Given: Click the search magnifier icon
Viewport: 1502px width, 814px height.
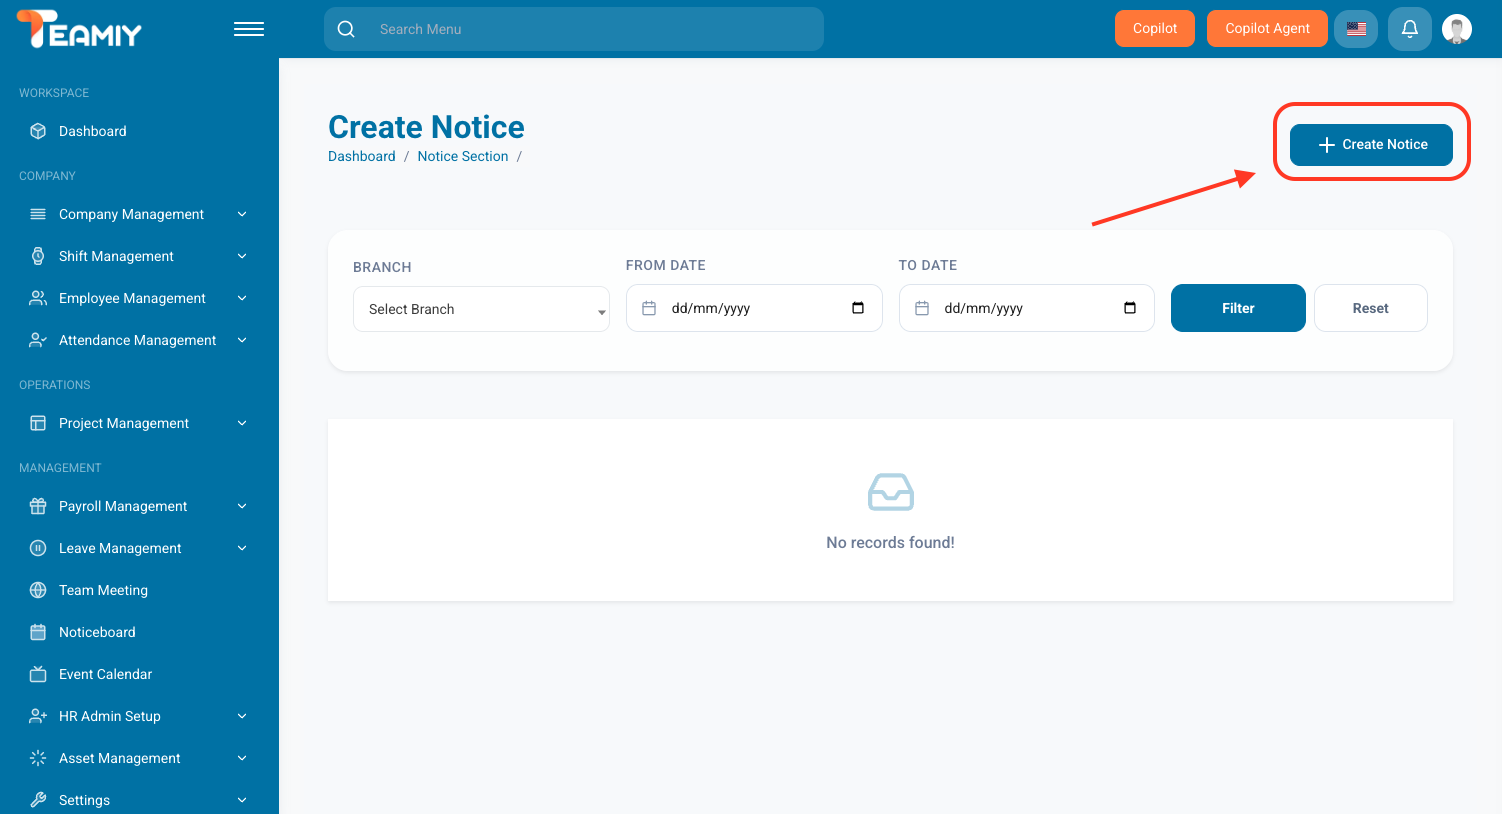Looking at the screenshot, I should (346, 29).
